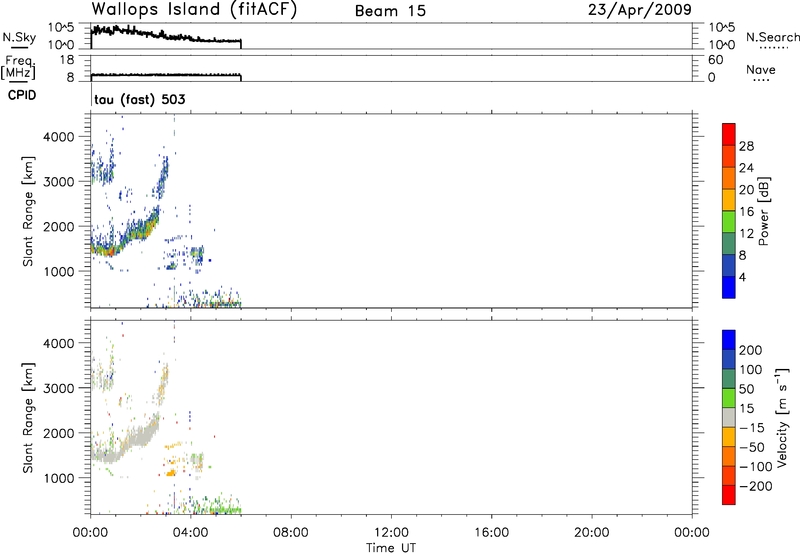Click the '16:00' time tick label
Viewport: 800px width, 554px height.
pos(491,533)
